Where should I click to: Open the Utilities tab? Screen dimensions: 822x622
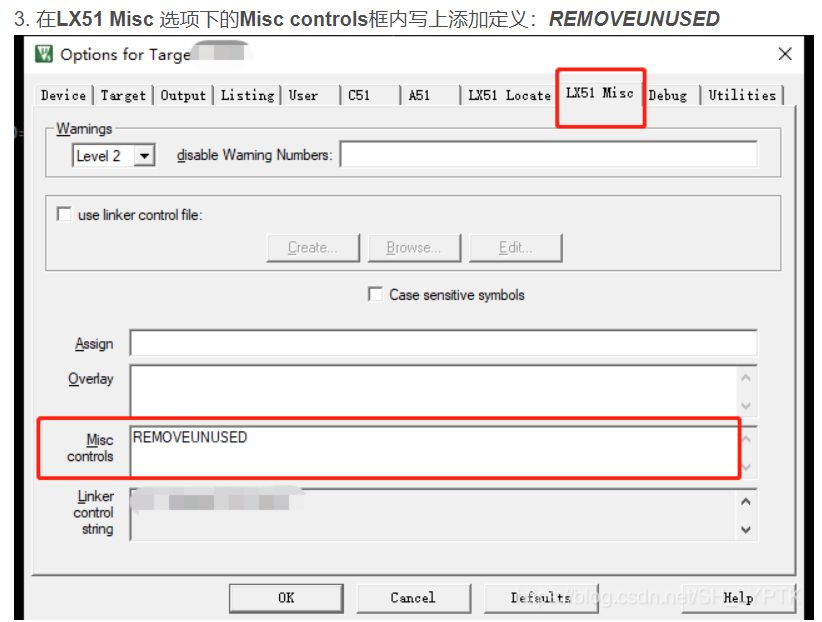[x=742, y=95]
